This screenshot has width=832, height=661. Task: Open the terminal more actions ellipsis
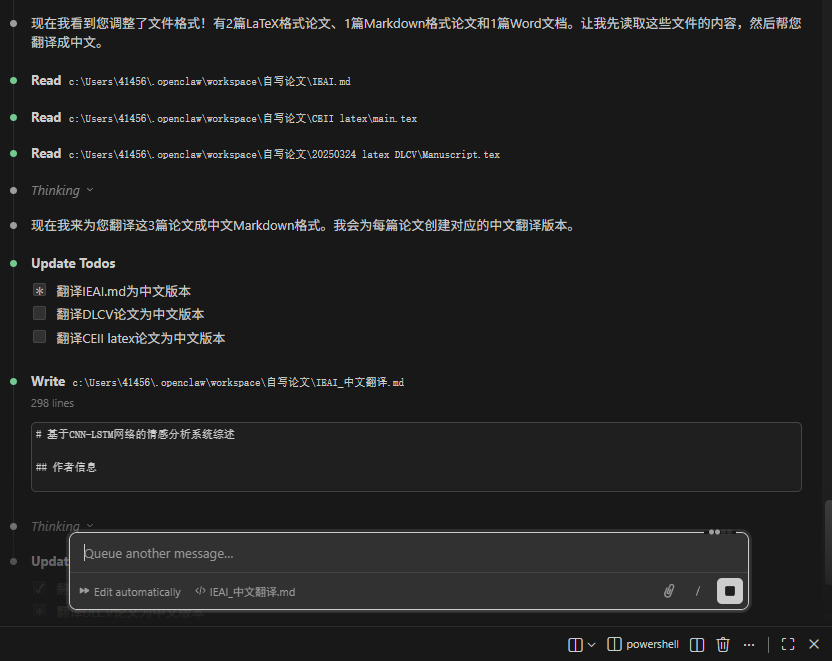click(749, 645)
